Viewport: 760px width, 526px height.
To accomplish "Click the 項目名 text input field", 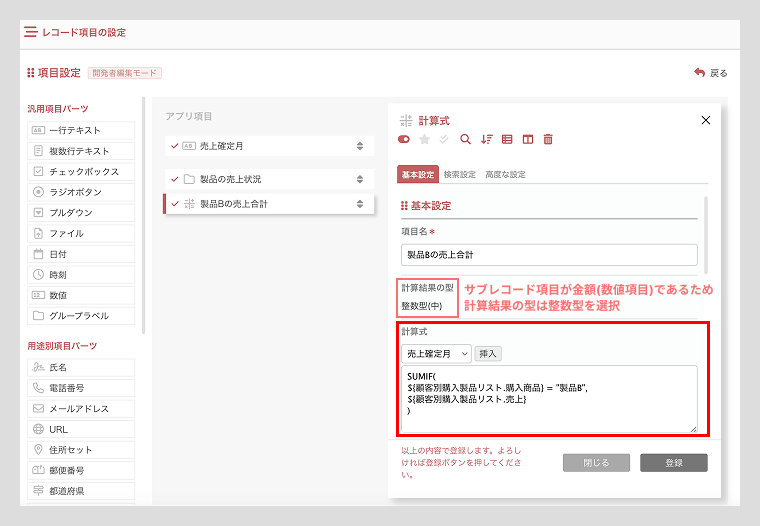I will (549, 254).
